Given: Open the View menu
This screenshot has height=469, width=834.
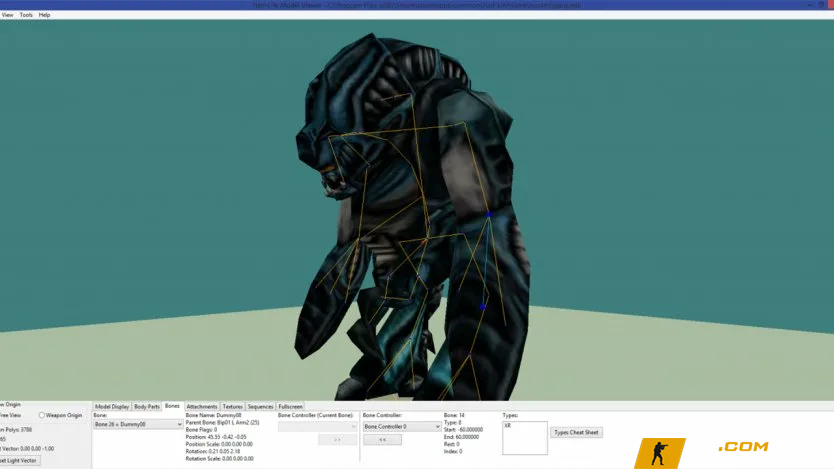Looking at the screenshot, I should point(7,15).
